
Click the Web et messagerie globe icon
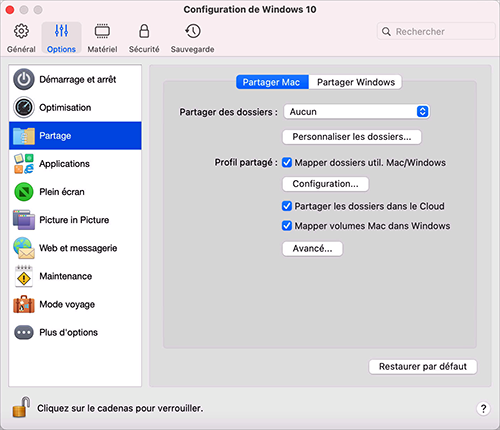coord(24,248)
